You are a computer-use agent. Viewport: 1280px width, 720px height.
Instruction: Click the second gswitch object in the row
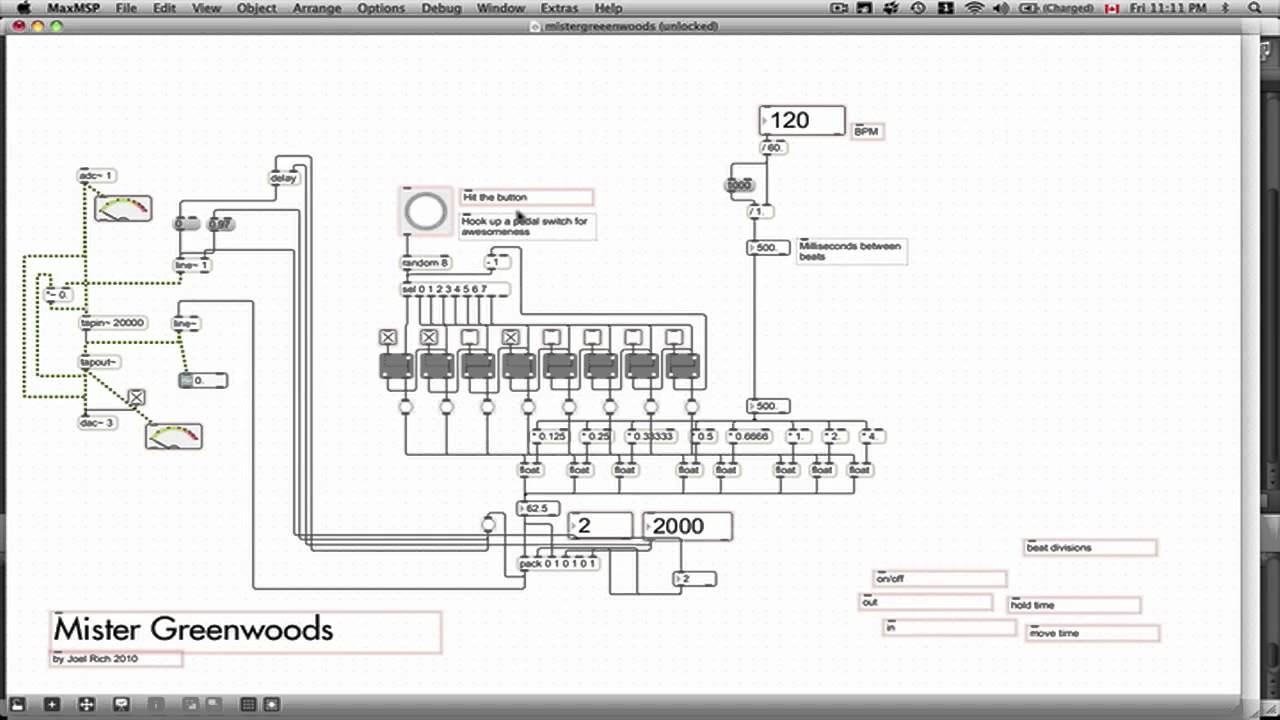coord(437,368)
